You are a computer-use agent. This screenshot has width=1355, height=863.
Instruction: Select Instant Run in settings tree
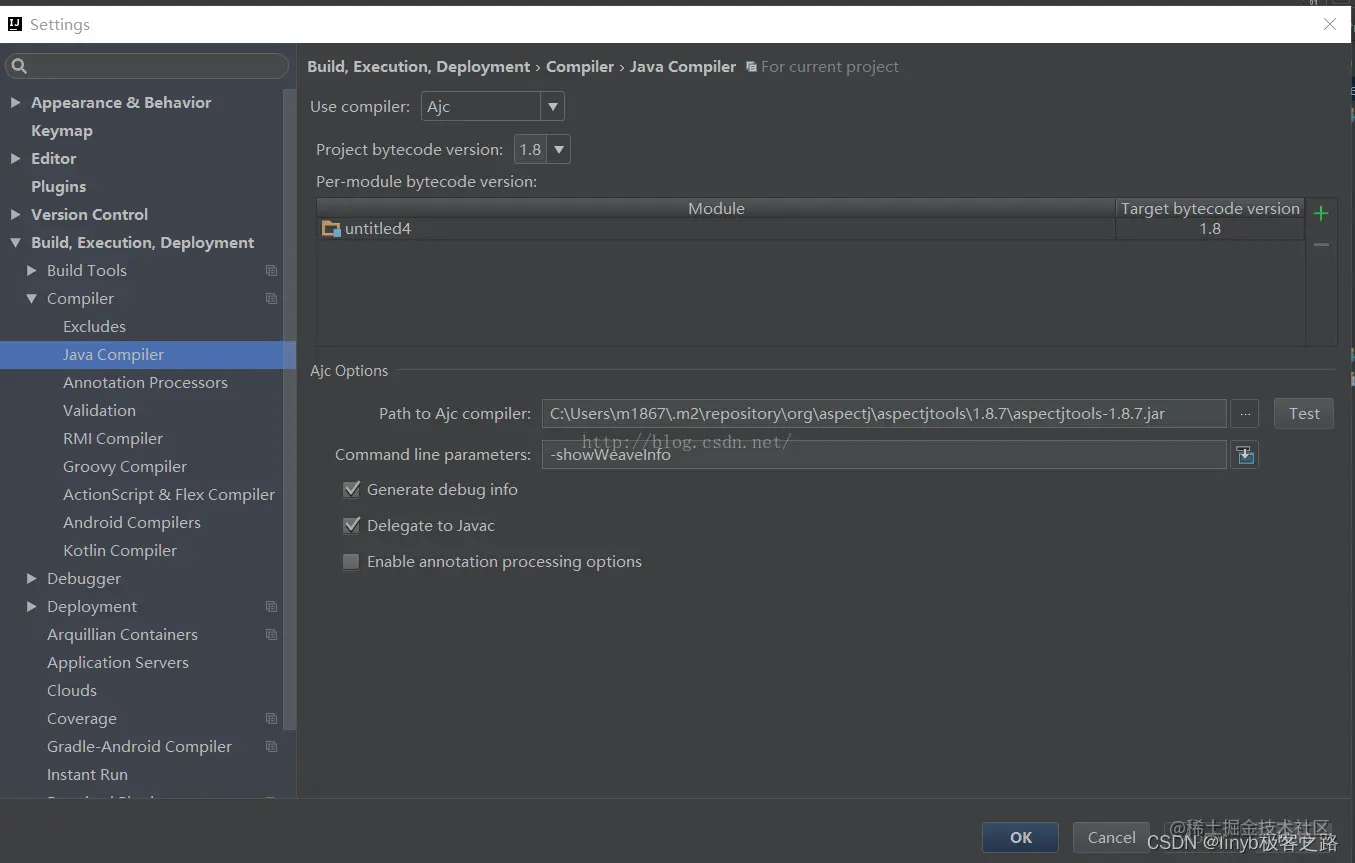coord(87,775)
